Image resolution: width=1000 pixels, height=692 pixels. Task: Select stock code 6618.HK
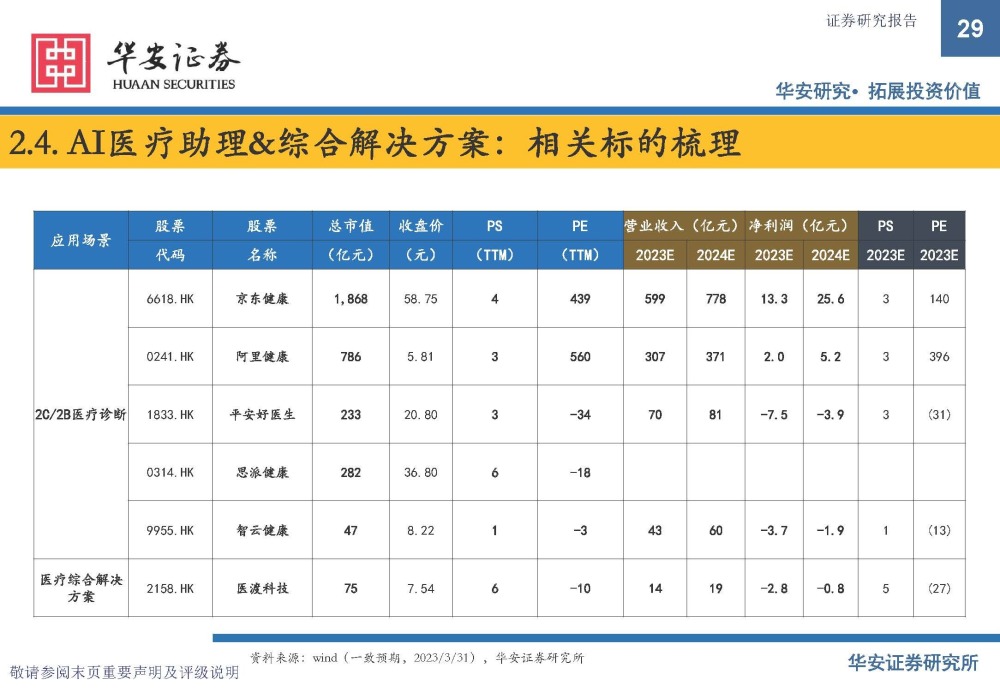point(170,298)
